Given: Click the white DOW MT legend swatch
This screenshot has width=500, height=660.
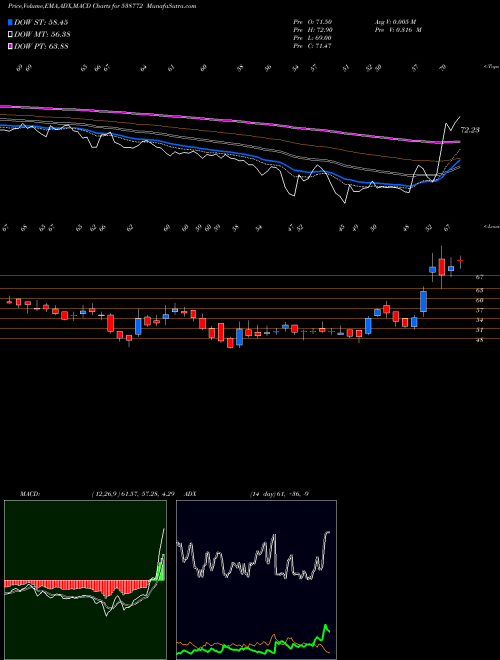Looking at the screenshot, I should 11,34.
